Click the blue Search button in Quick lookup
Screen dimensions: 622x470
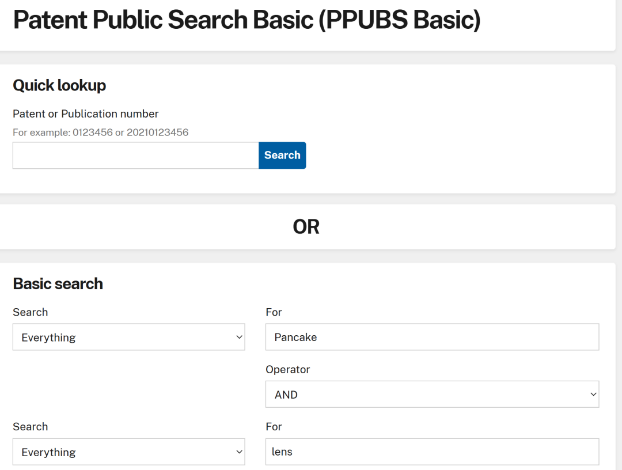pos(282,155)
